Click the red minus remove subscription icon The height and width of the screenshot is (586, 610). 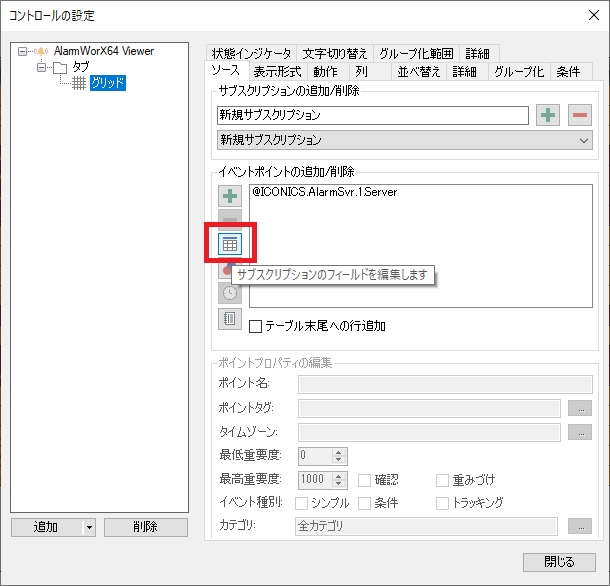(580, 115)
